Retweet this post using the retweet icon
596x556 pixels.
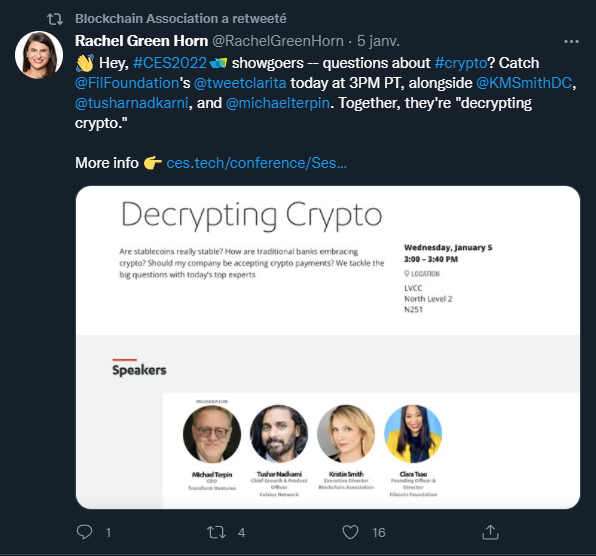tap(217, 532)
